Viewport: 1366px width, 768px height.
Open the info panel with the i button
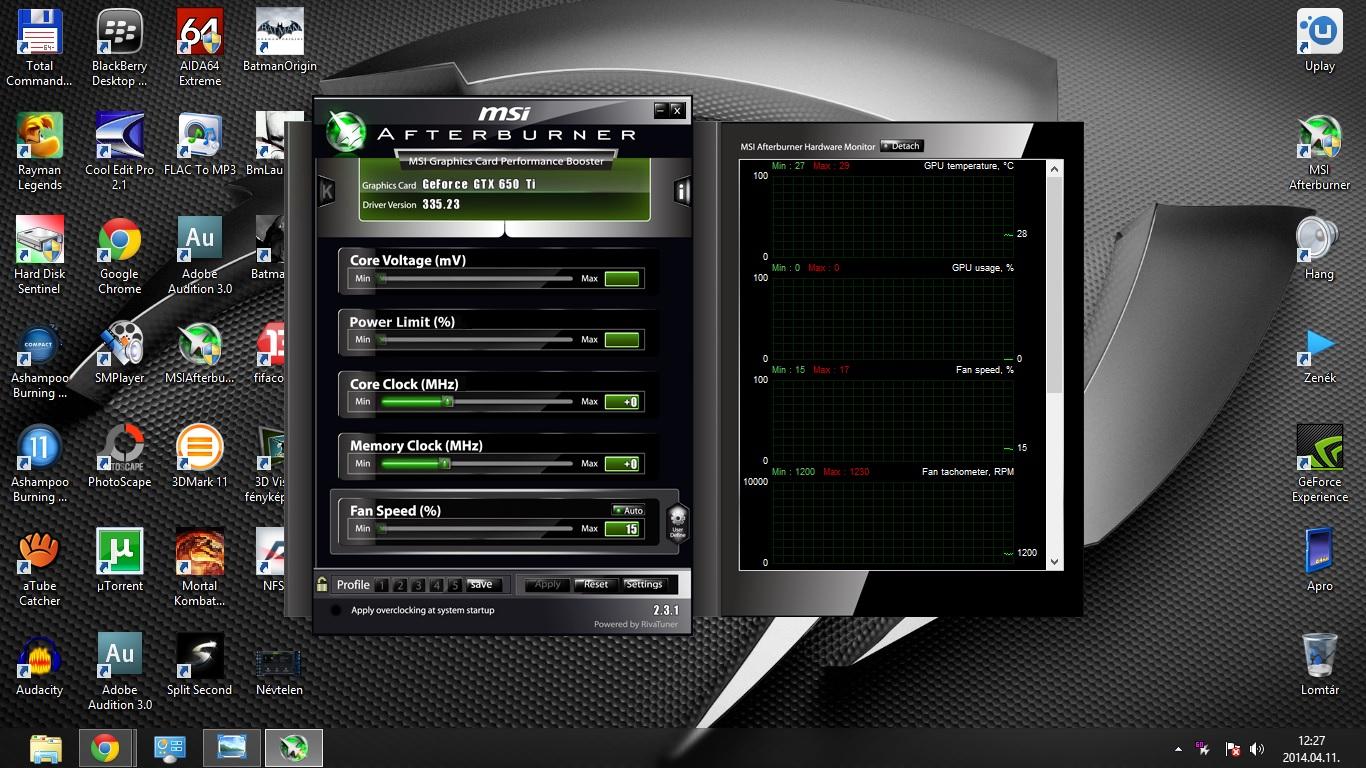[683, 191]
